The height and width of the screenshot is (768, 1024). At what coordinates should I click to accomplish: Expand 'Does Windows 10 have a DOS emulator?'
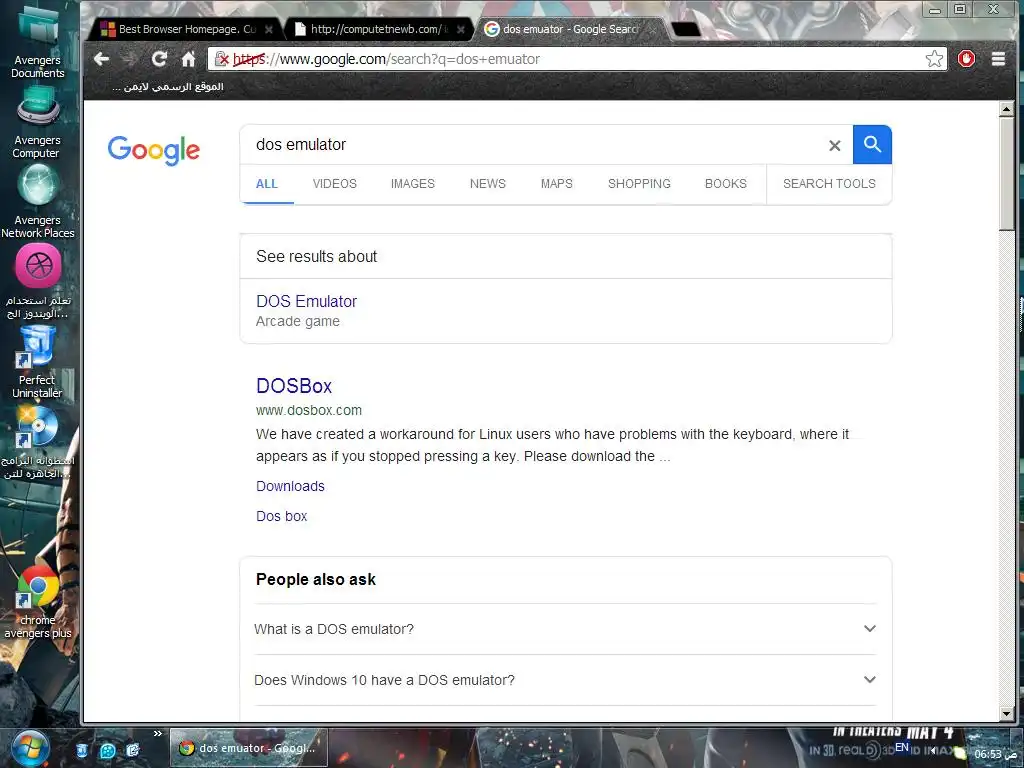565,680
